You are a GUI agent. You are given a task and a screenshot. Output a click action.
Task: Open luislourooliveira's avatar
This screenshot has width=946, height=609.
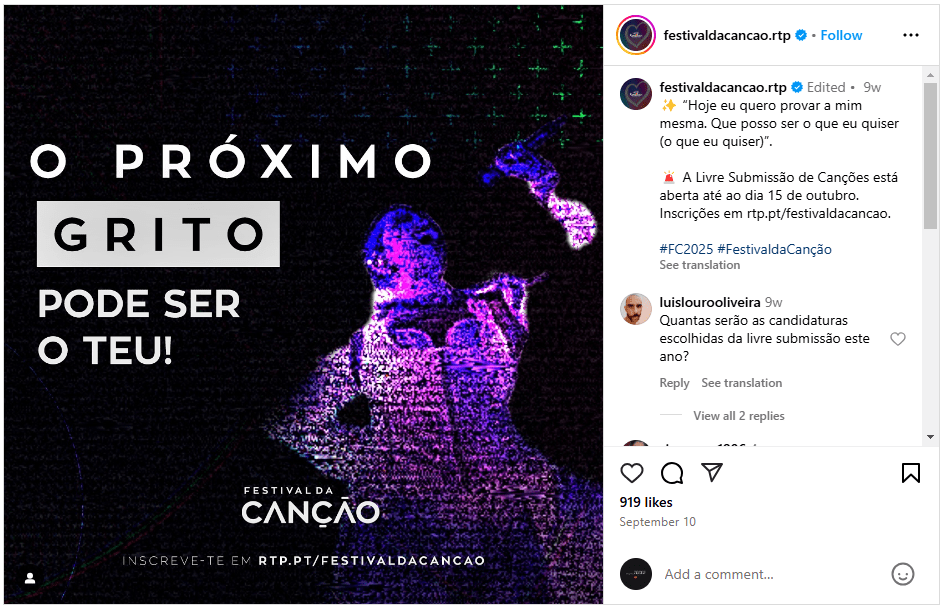tap(636, 309)
